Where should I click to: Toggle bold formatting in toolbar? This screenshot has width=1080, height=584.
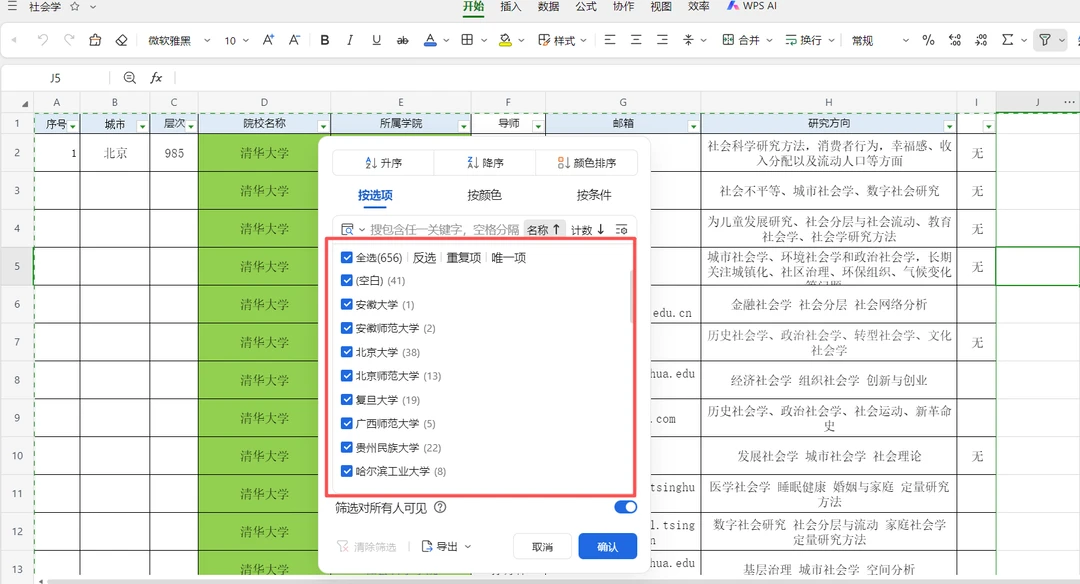pyautogui.click(x=325, y=41)
